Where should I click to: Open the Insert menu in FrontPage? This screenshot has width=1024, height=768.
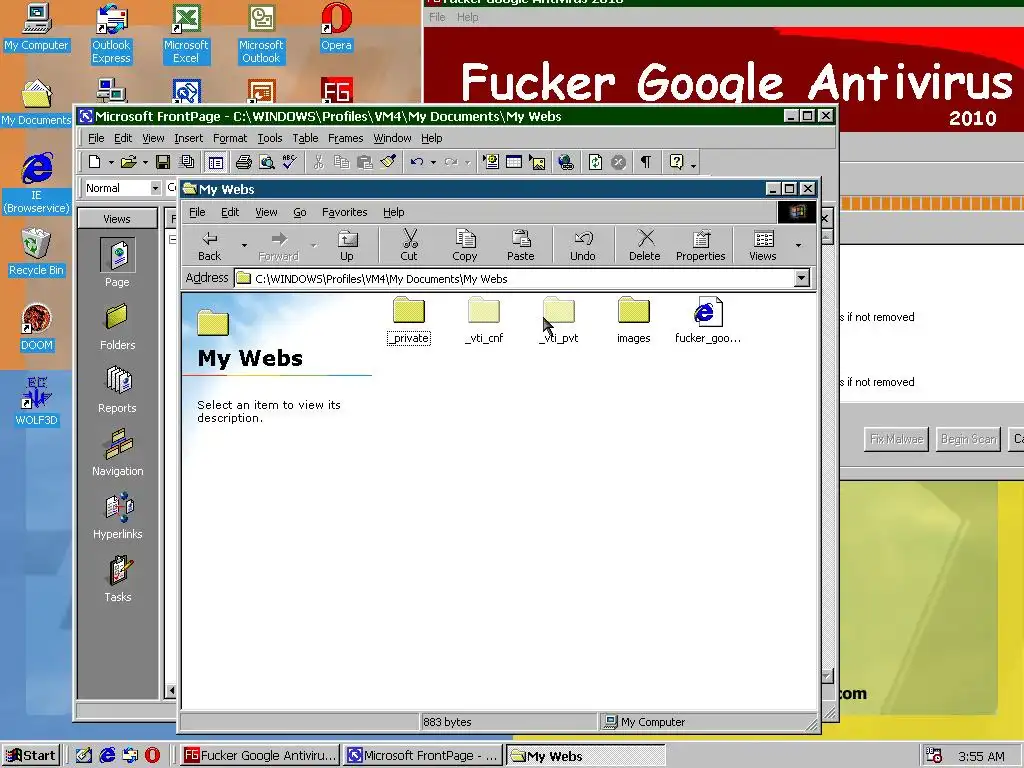[x=188, y=138]
